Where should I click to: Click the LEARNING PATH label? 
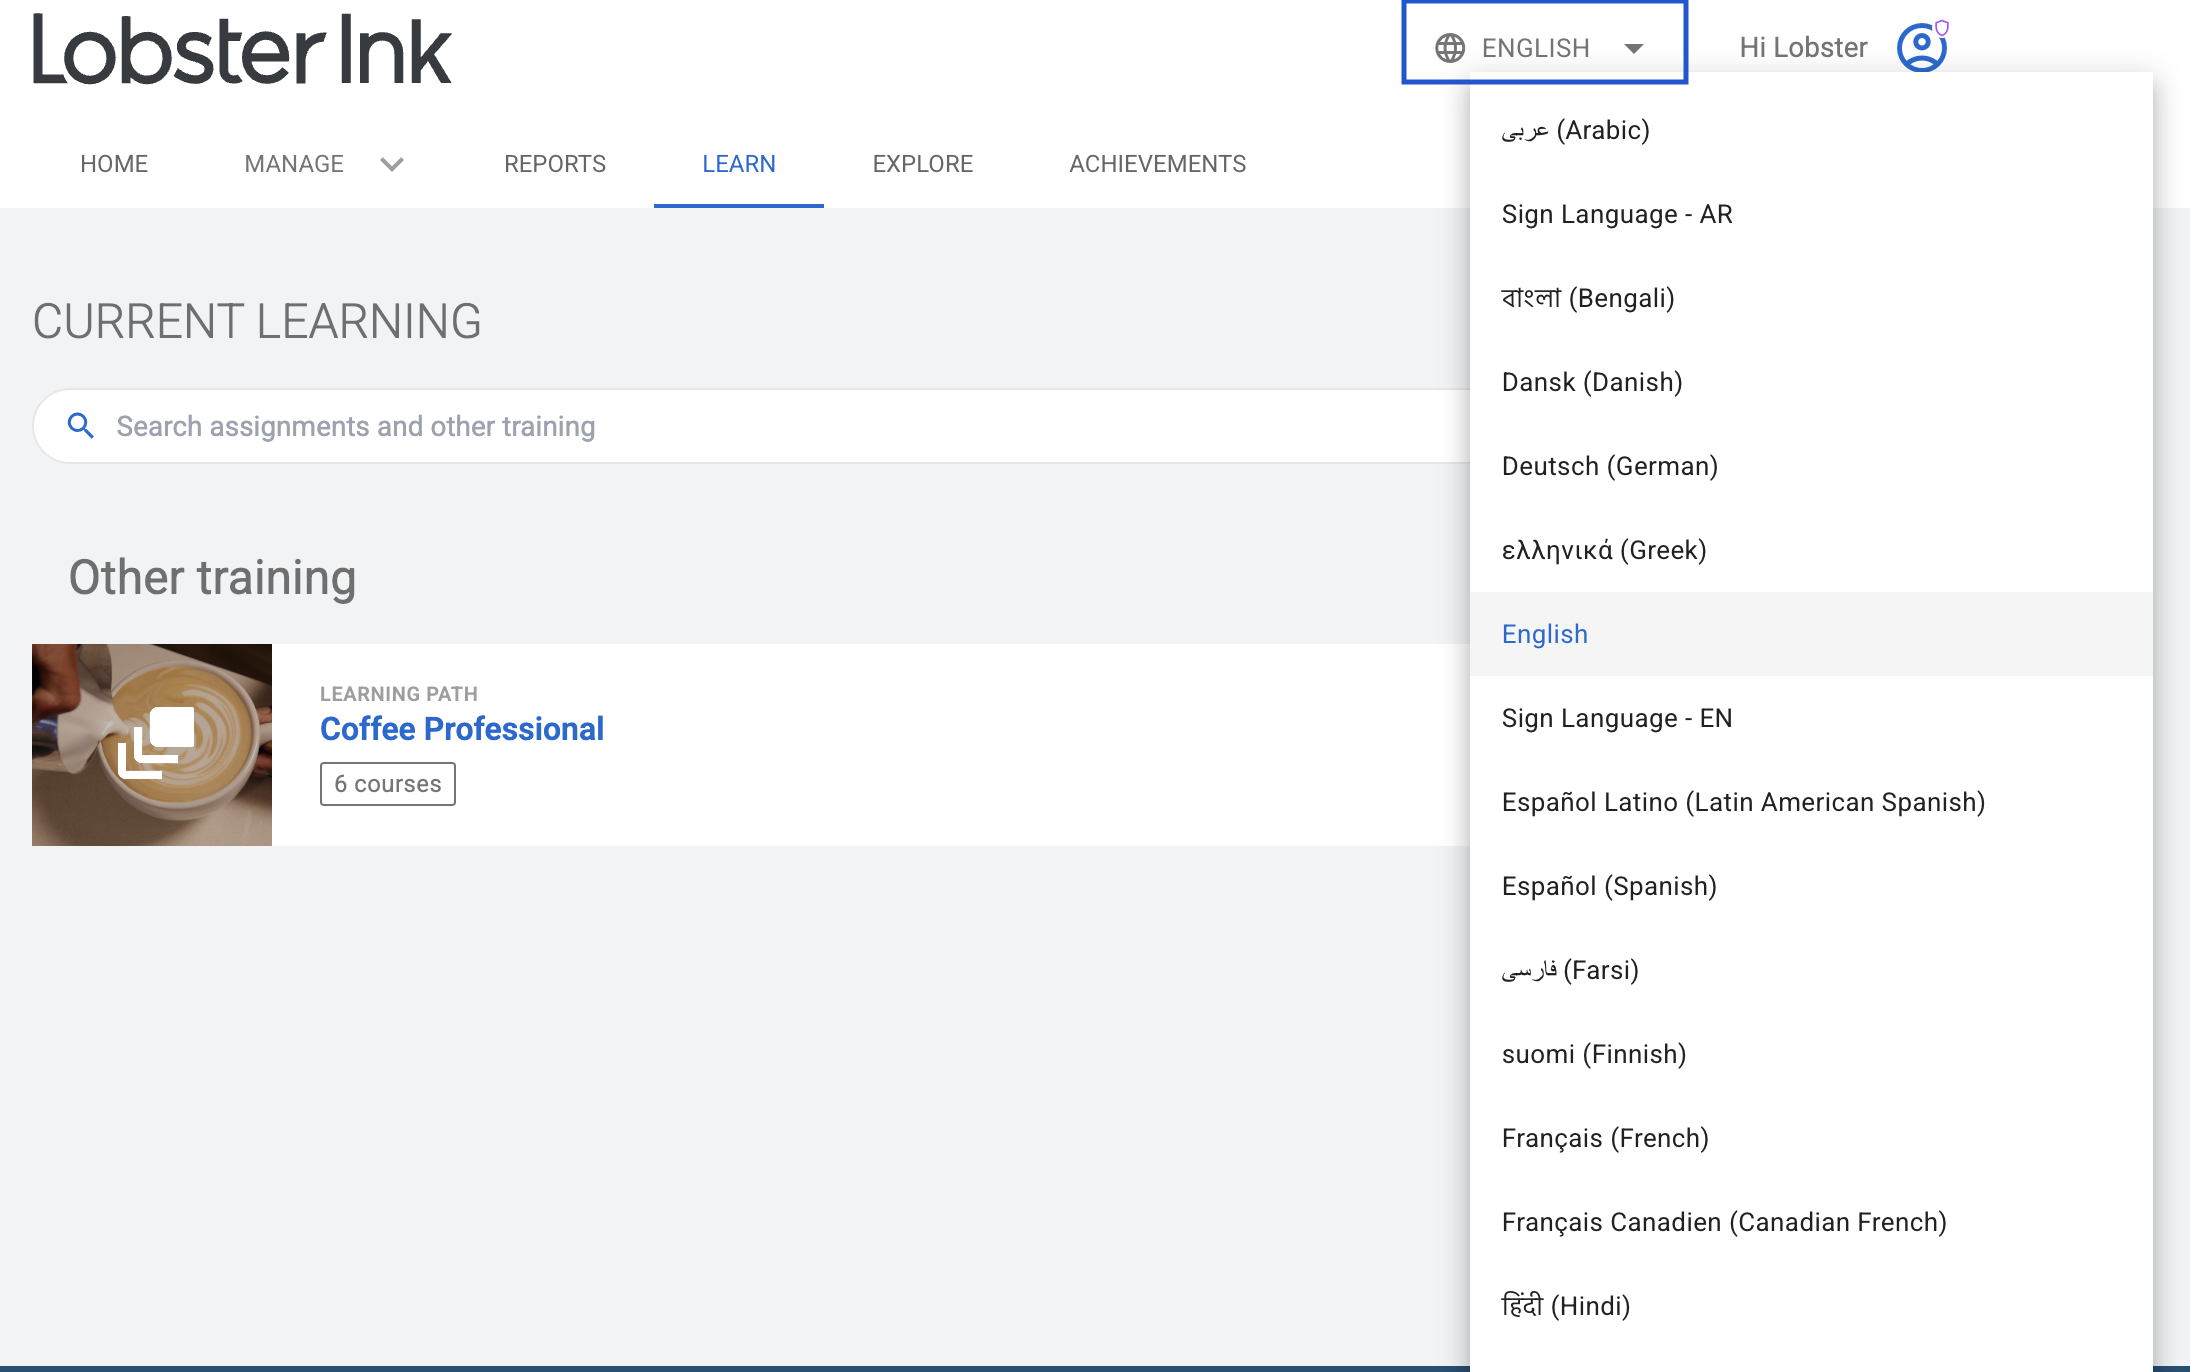click(399, 694)
